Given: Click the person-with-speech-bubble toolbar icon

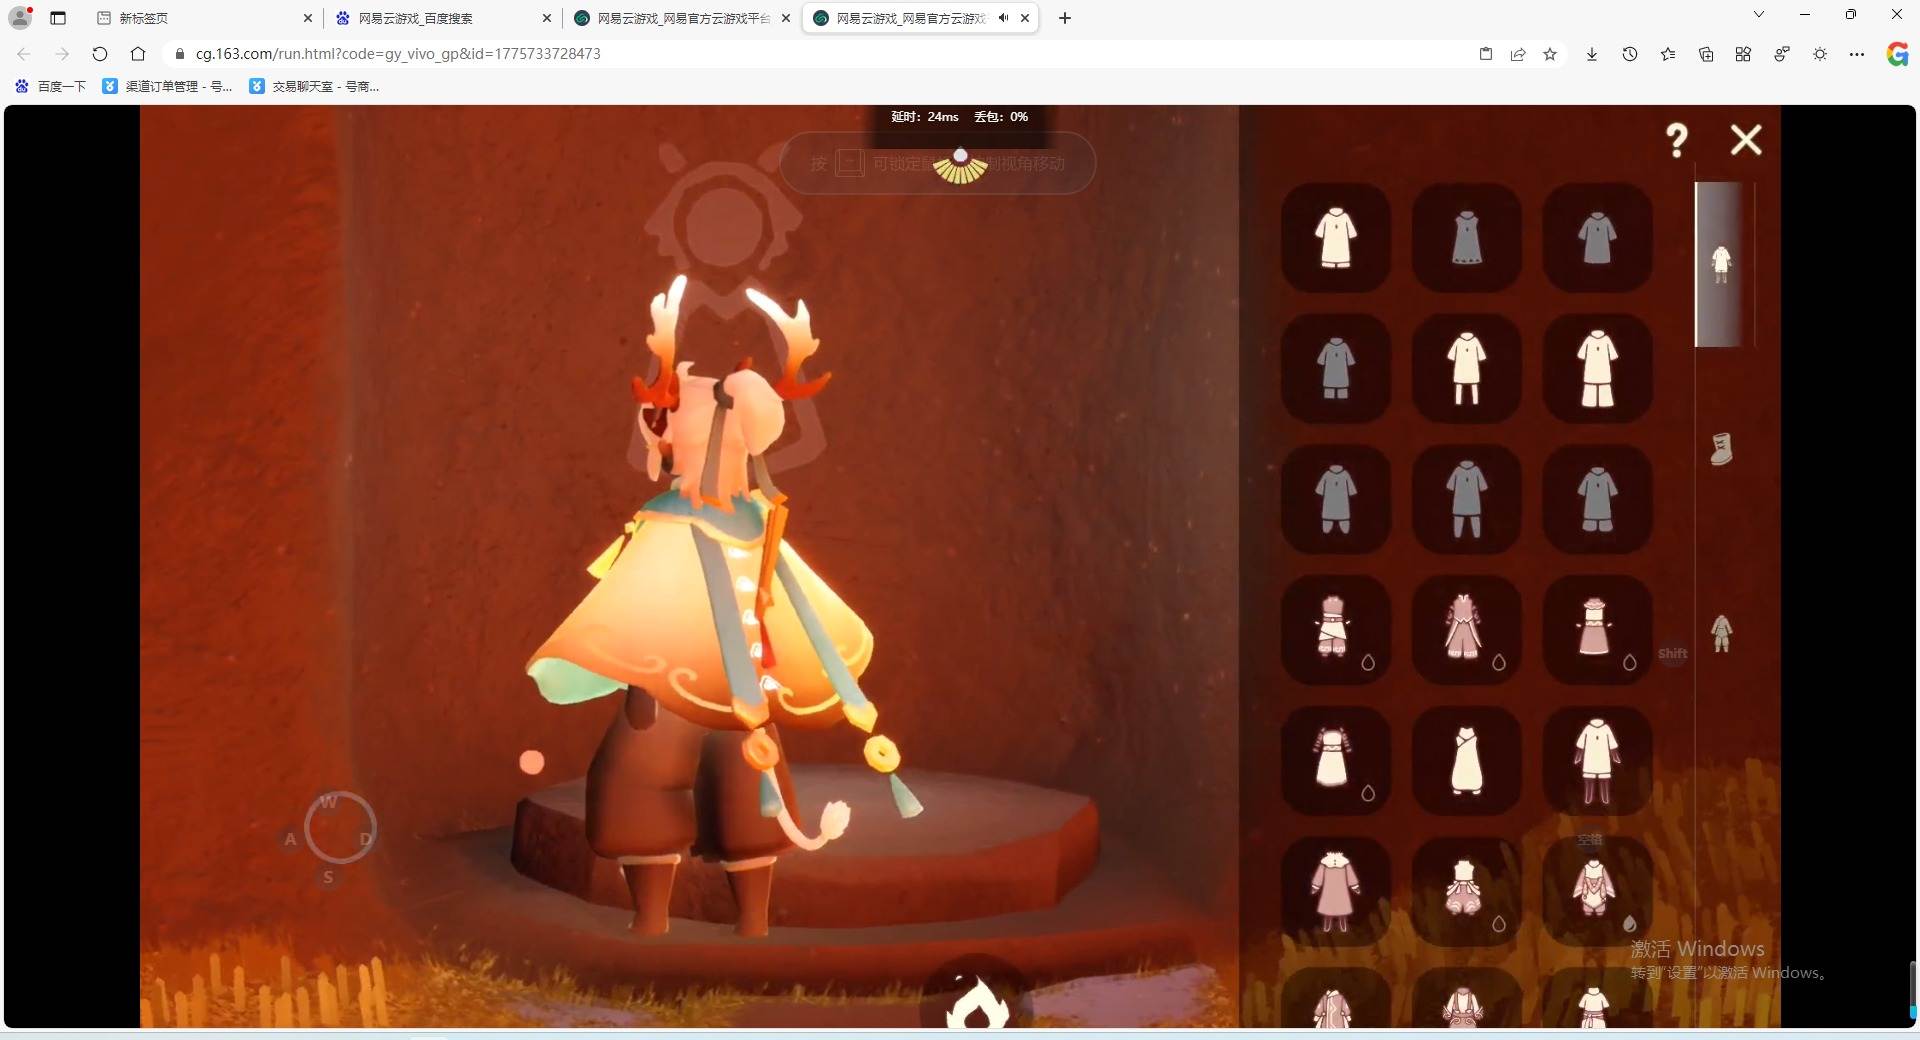Looking at the screenshot, I should (x=1782, y=54).
